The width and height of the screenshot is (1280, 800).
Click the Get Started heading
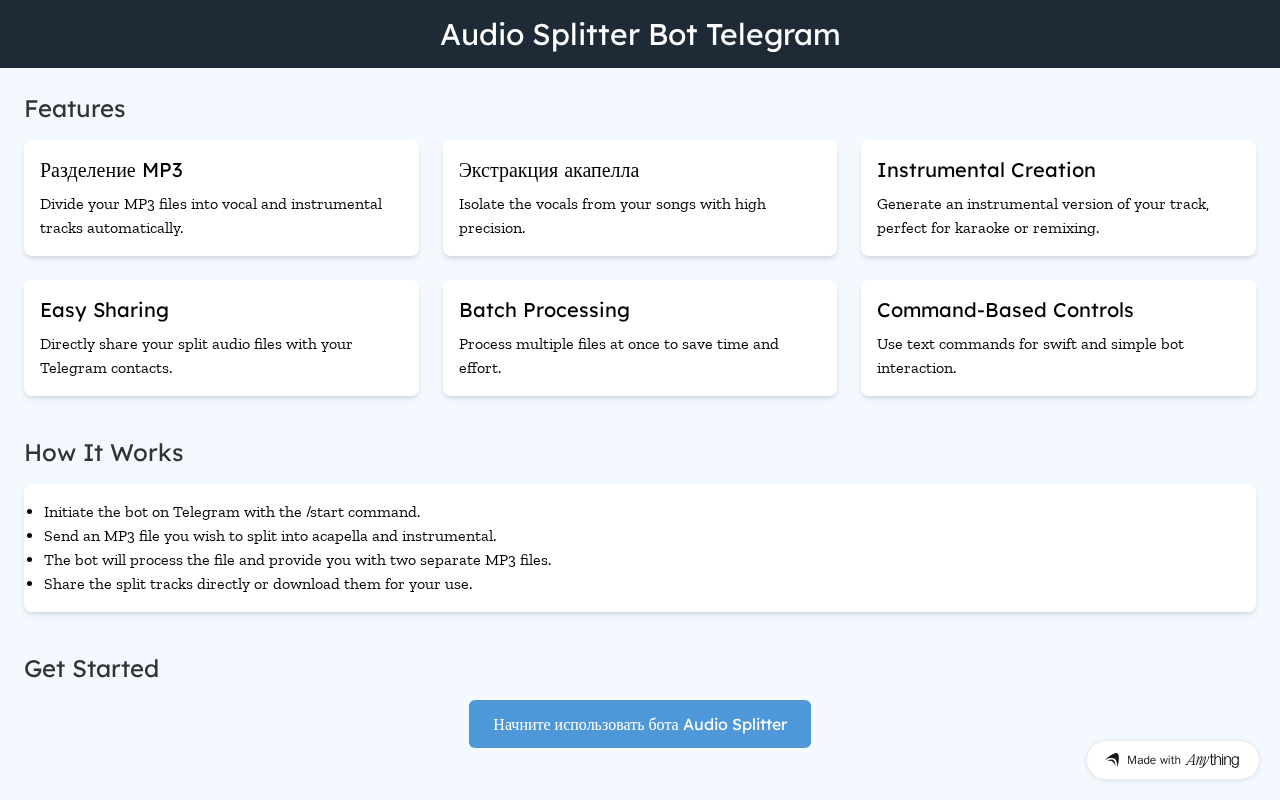pyautogui.click(x=92, y=668)
